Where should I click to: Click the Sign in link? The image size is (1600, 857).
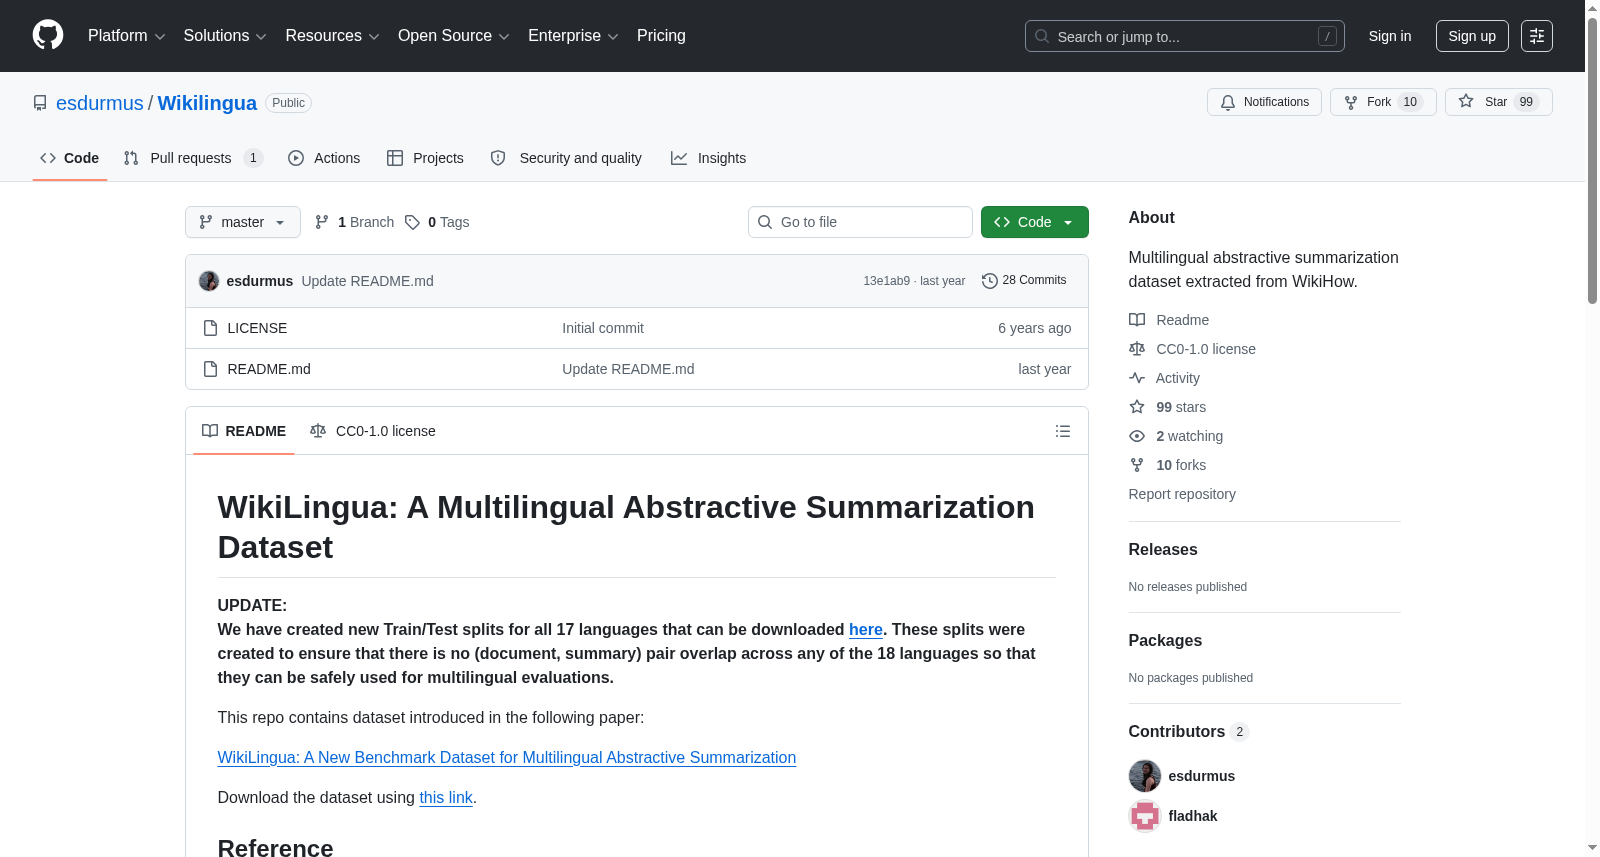coord(1390,36)
